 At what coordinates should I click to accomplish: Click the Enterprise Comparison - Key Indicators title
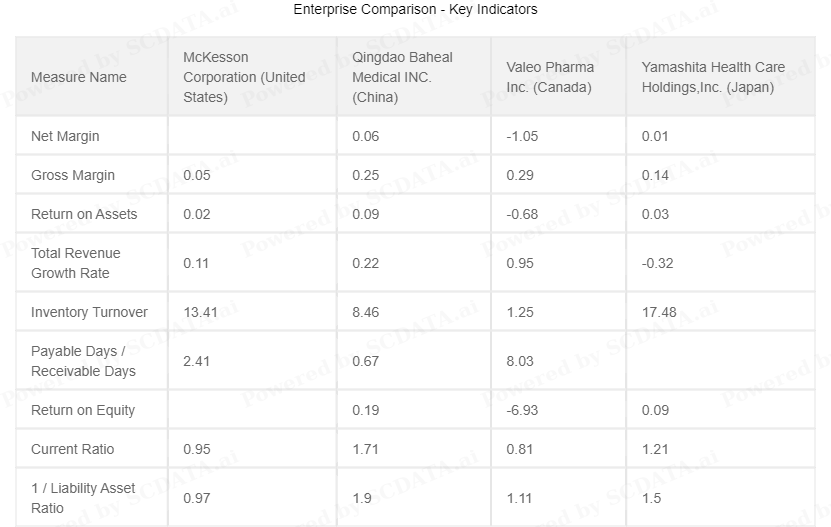coord(416,9)
